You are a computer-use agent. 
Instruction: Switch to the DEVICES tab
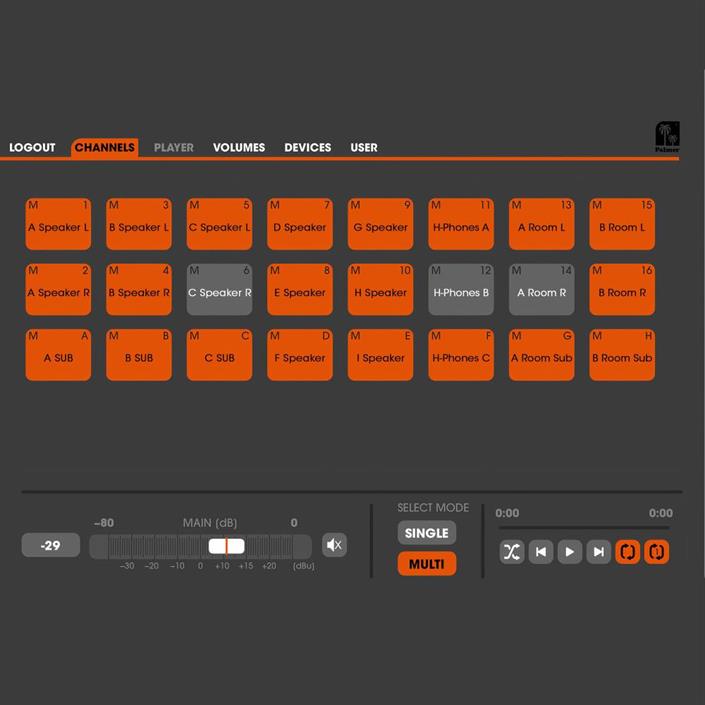click(x=307, y=147)
